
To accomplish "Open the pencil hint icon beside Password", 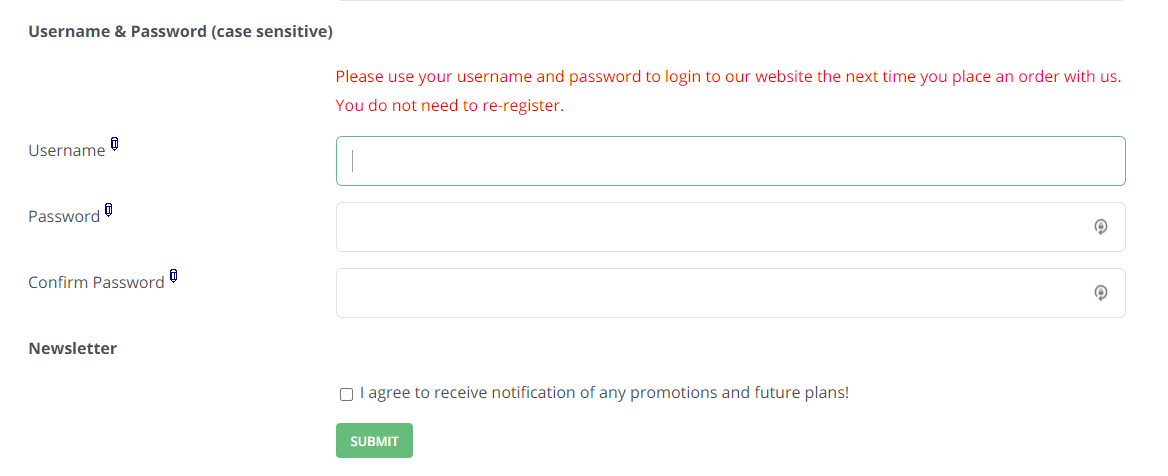I will tap(109, 210).
